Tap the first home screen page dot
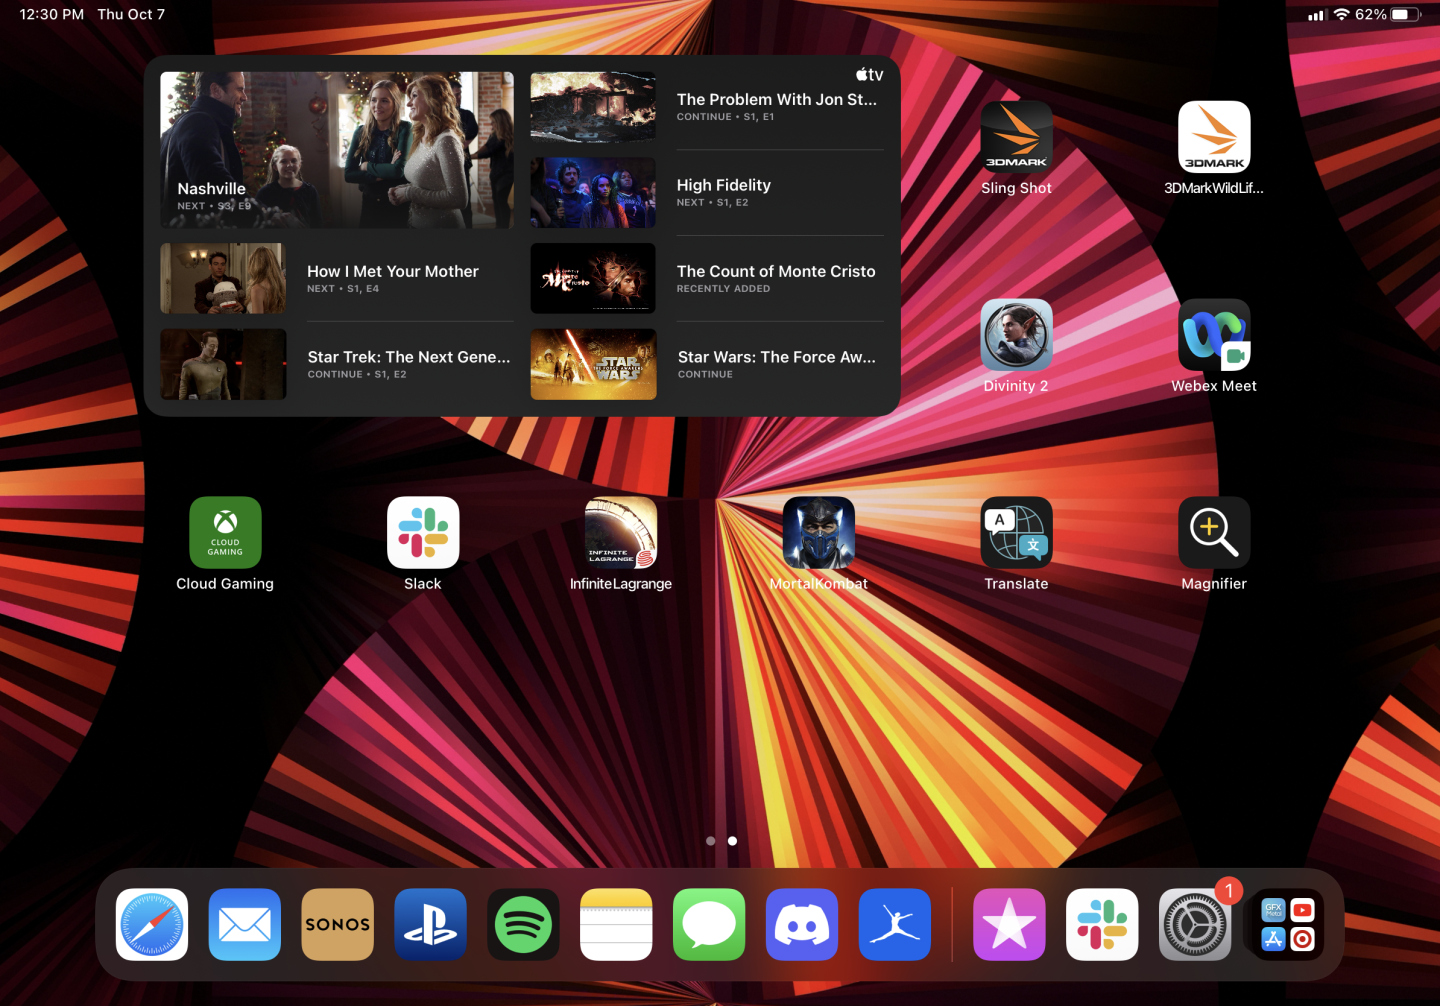 [x=711, y=841]
